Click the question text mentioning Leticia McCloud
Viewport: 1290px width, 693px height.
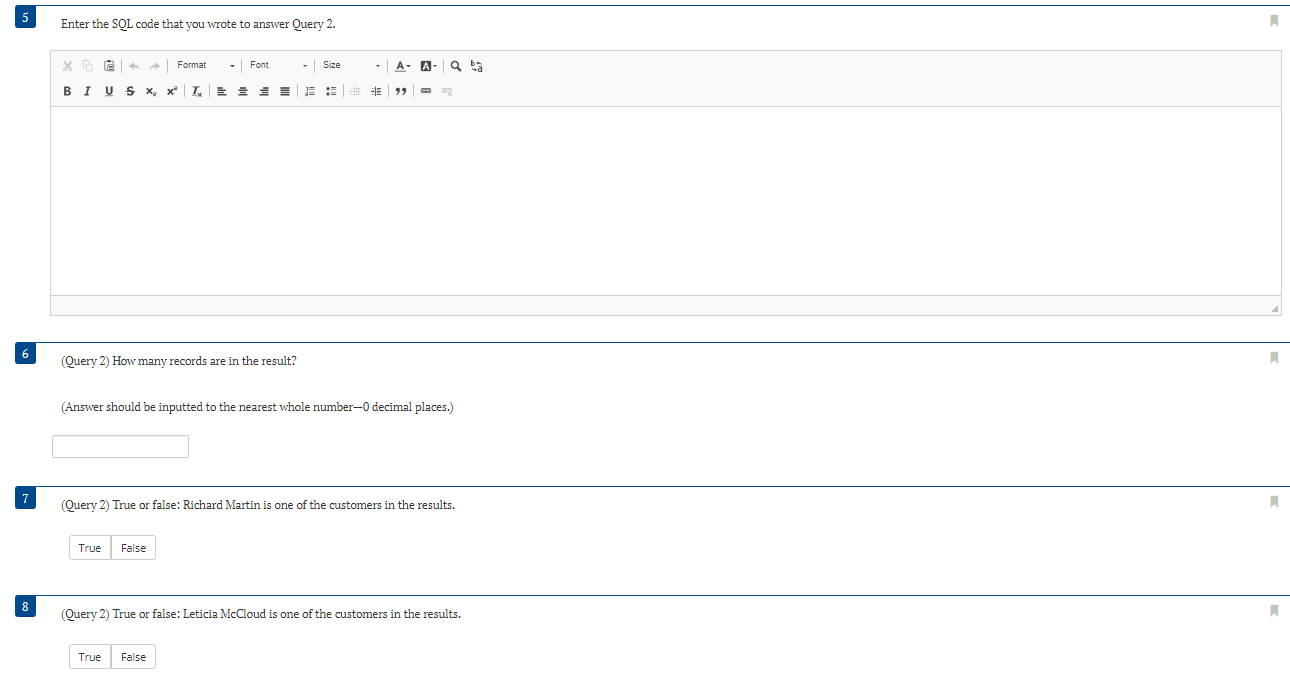(x=261, y=614)
